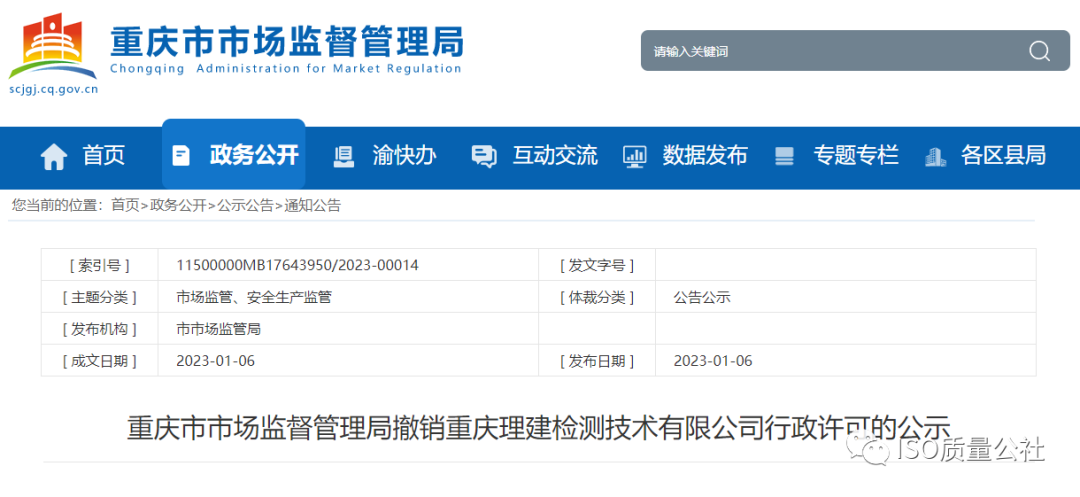Open the 数据发布 navigation tab
This screenshot has height=497, width=1080.
click(705, 156)
